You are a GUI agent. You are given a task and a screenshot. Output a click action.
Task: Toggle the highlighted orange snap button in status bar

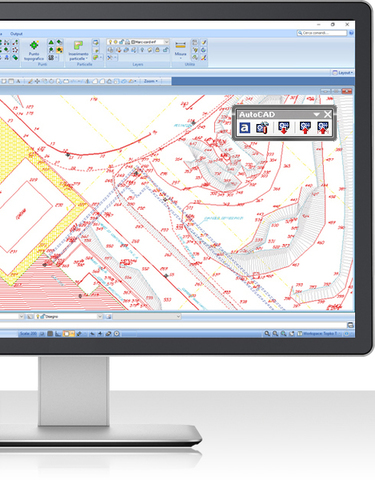click(69, 333)
